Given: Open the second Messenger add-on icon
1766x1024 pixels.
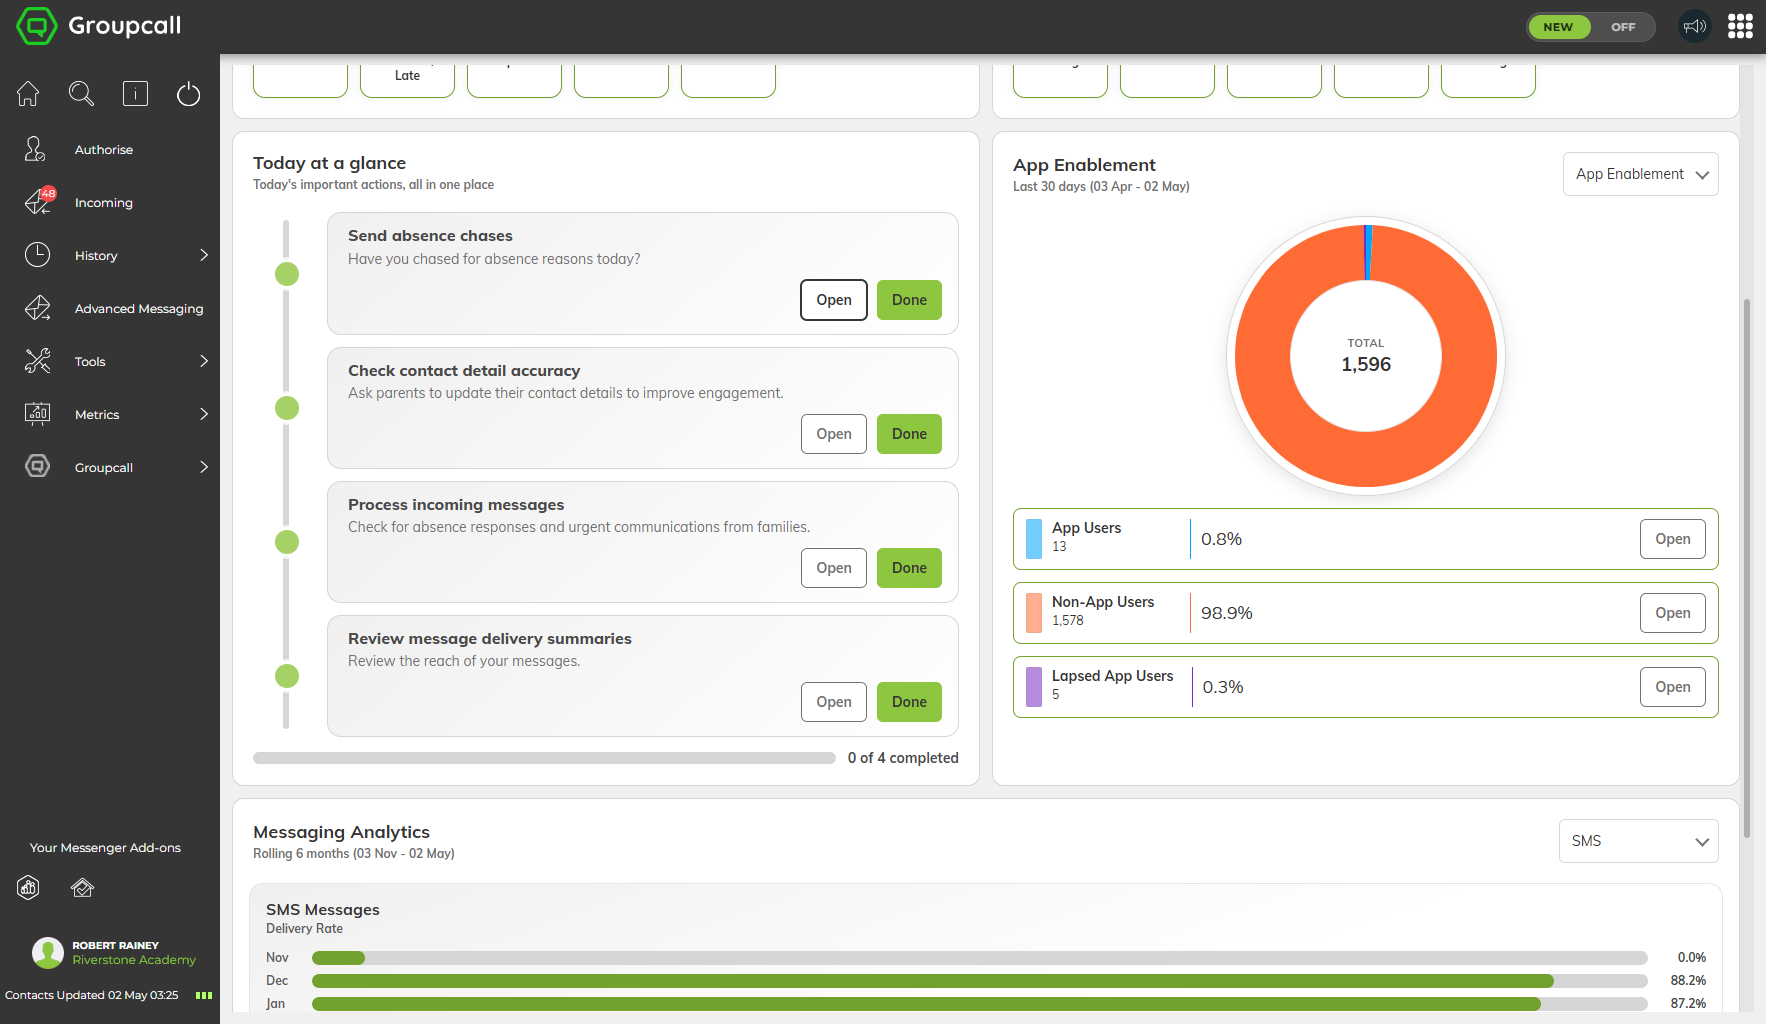Looking at the screenshot, I should 82,887.
